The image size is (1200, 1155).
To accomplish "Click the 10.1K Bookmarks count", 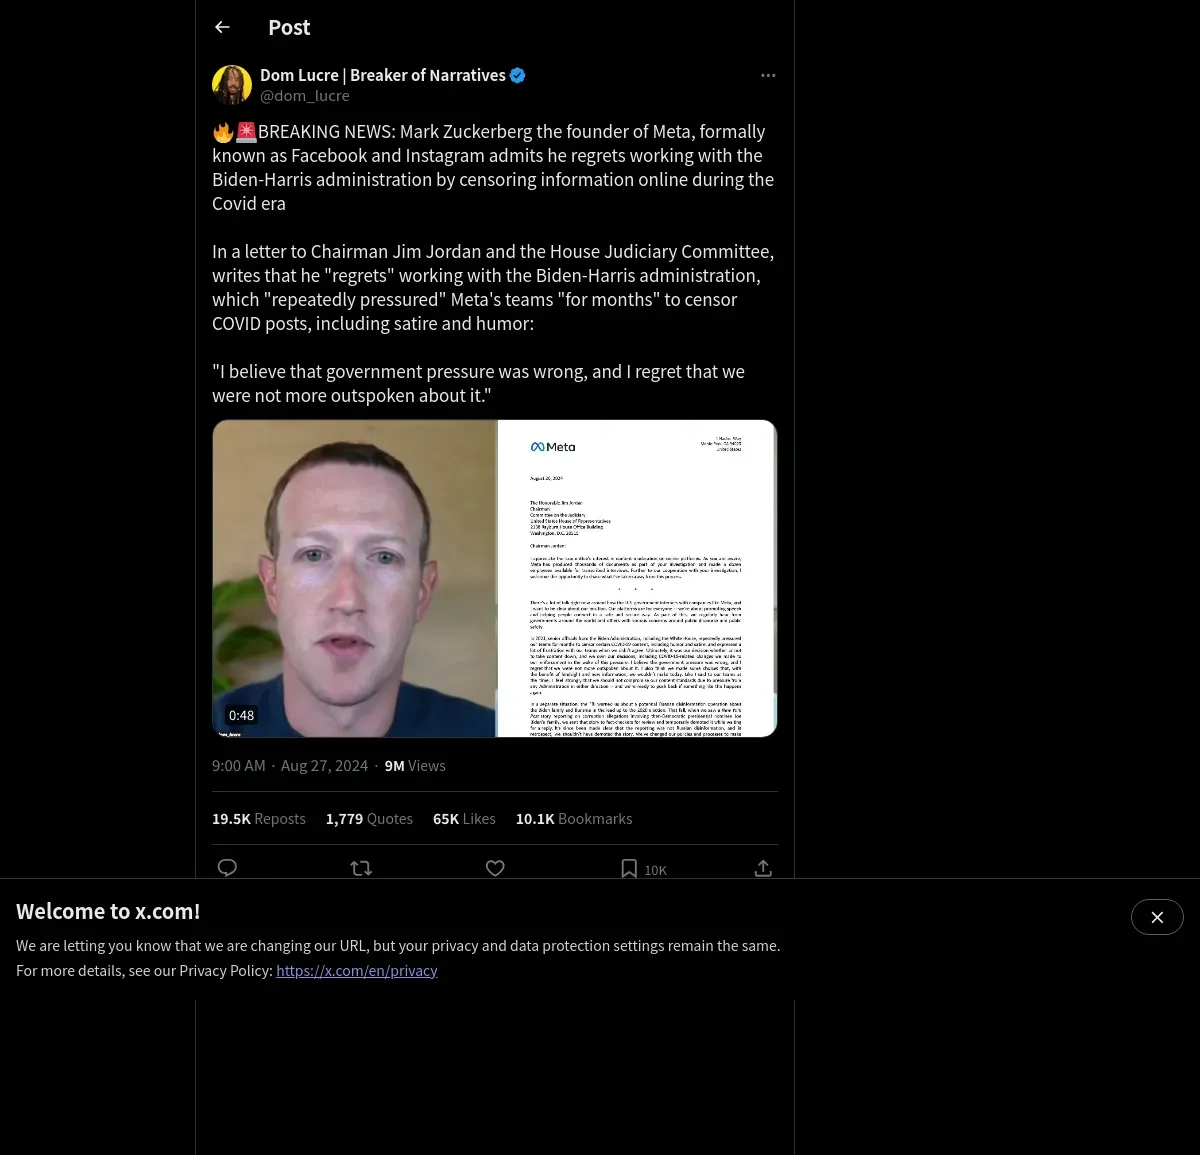I will click(574, 818).
